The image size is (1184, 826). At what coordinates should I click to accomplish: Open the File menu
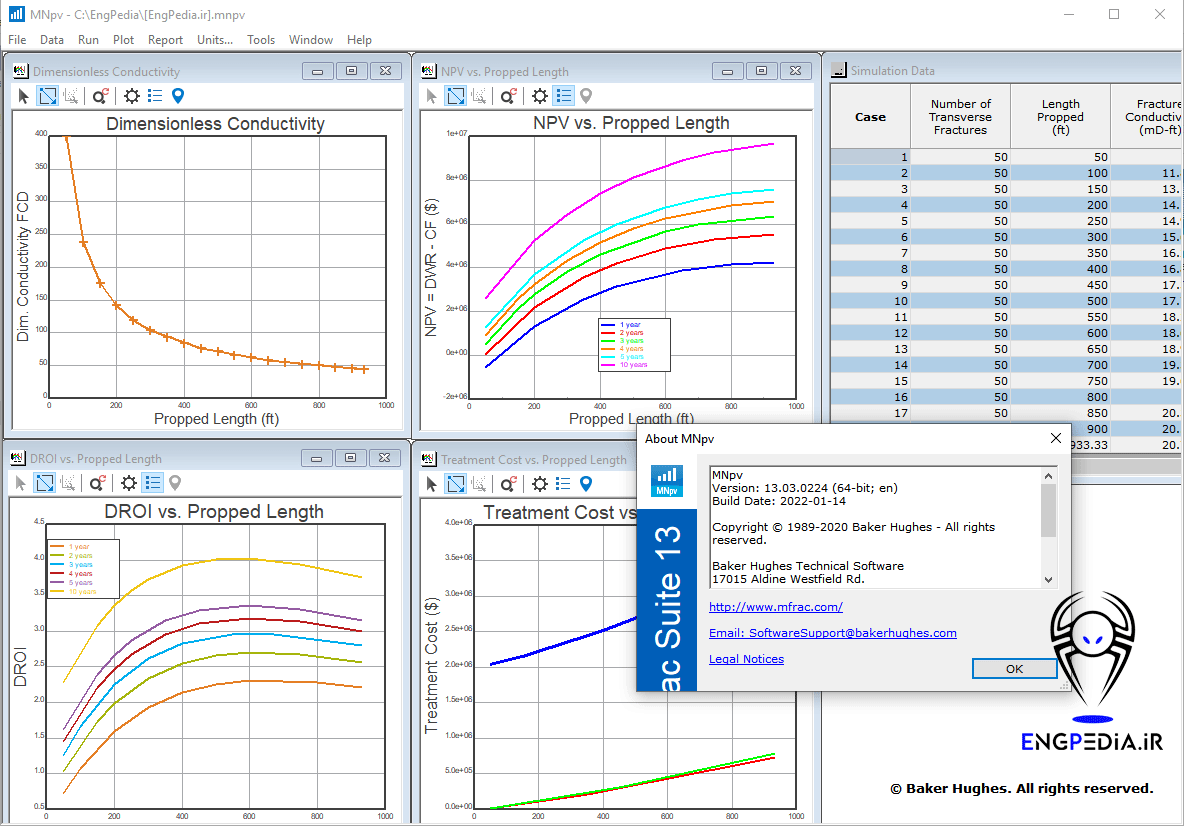pos(17,40)
